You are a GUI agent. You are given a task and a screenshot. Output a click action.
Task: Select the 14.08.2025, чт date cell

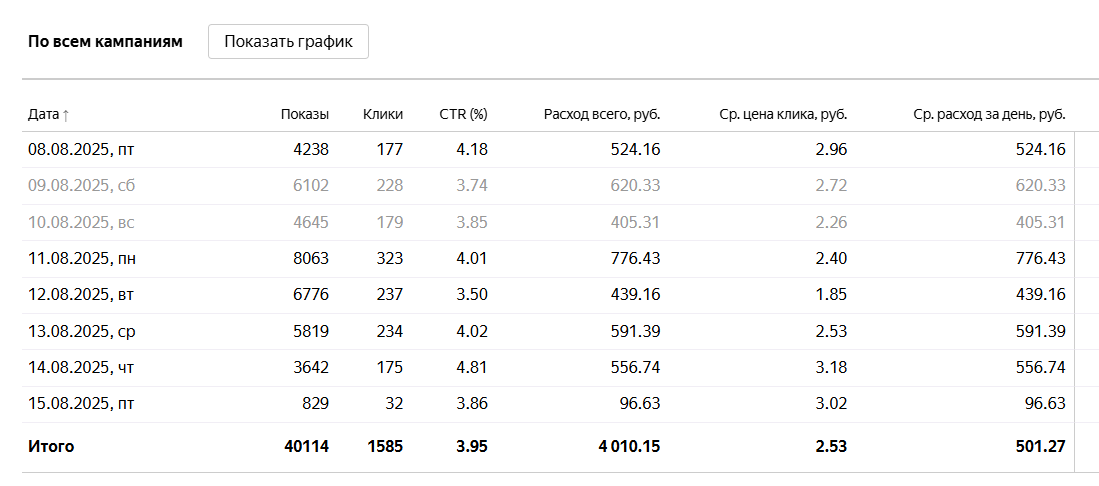81,367
